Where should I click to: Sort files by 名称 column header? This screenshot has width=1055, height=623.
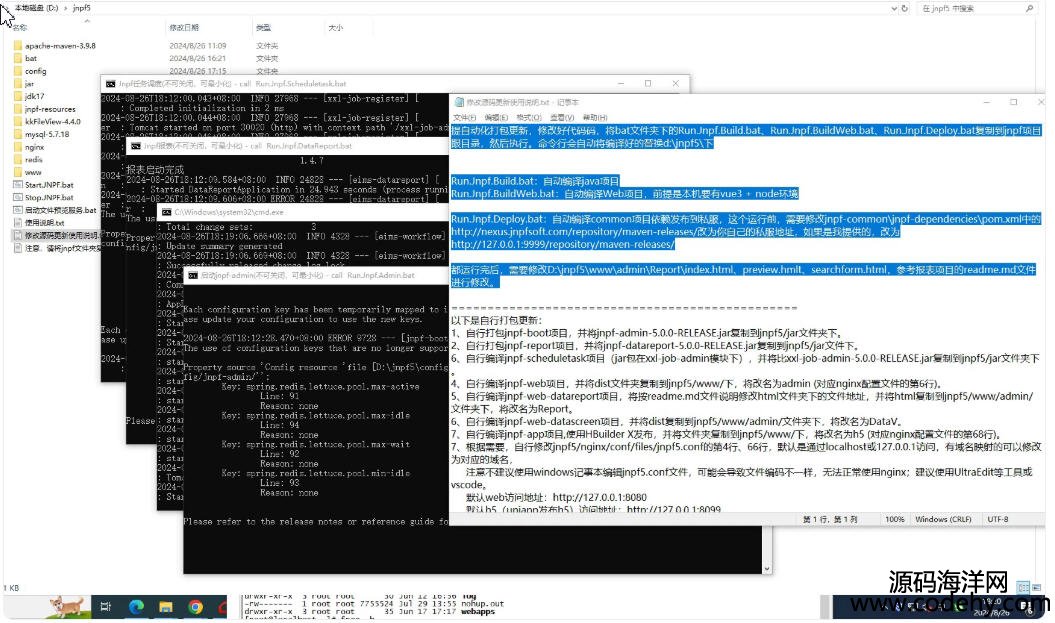(20, 28)
